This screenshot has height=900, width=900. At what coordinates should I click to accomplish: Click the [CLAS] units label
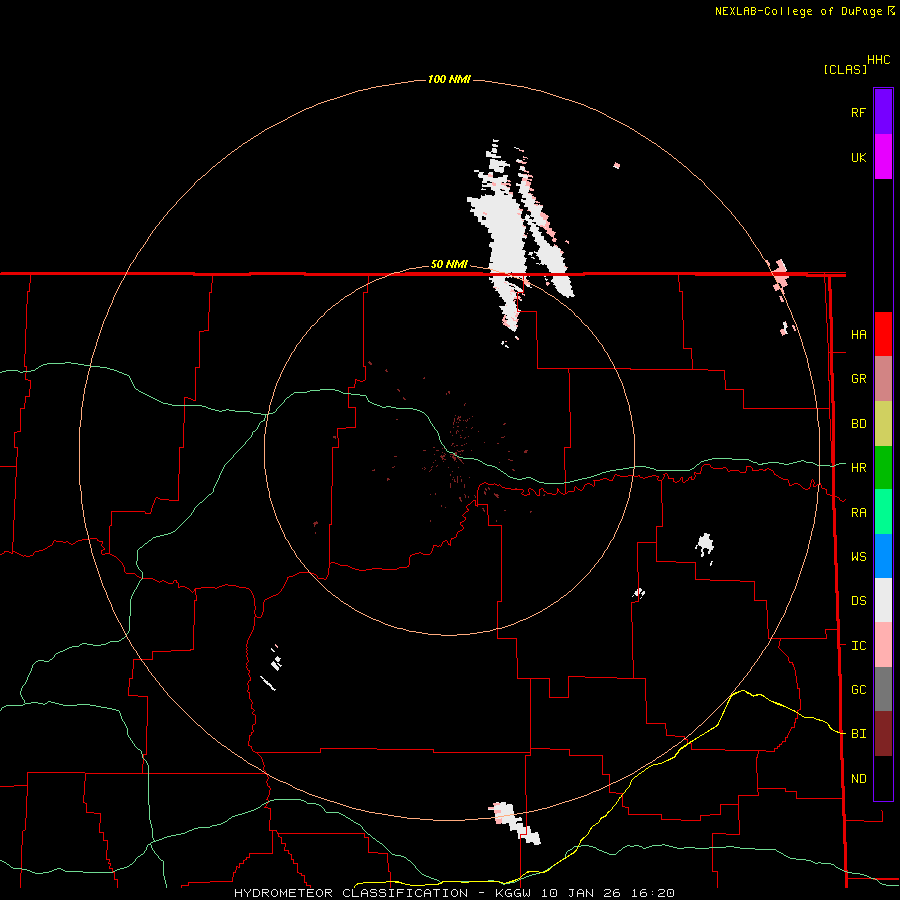[x=845, y=69]
